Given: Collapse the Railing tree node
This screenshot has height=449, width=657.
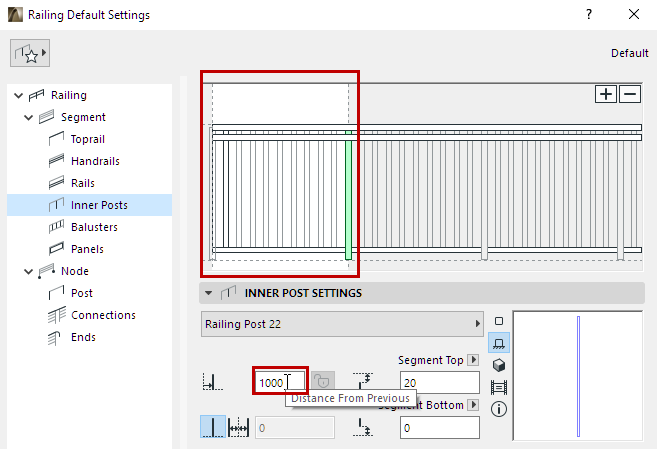Looking at the screenshot, I should (x=18, y=96).
